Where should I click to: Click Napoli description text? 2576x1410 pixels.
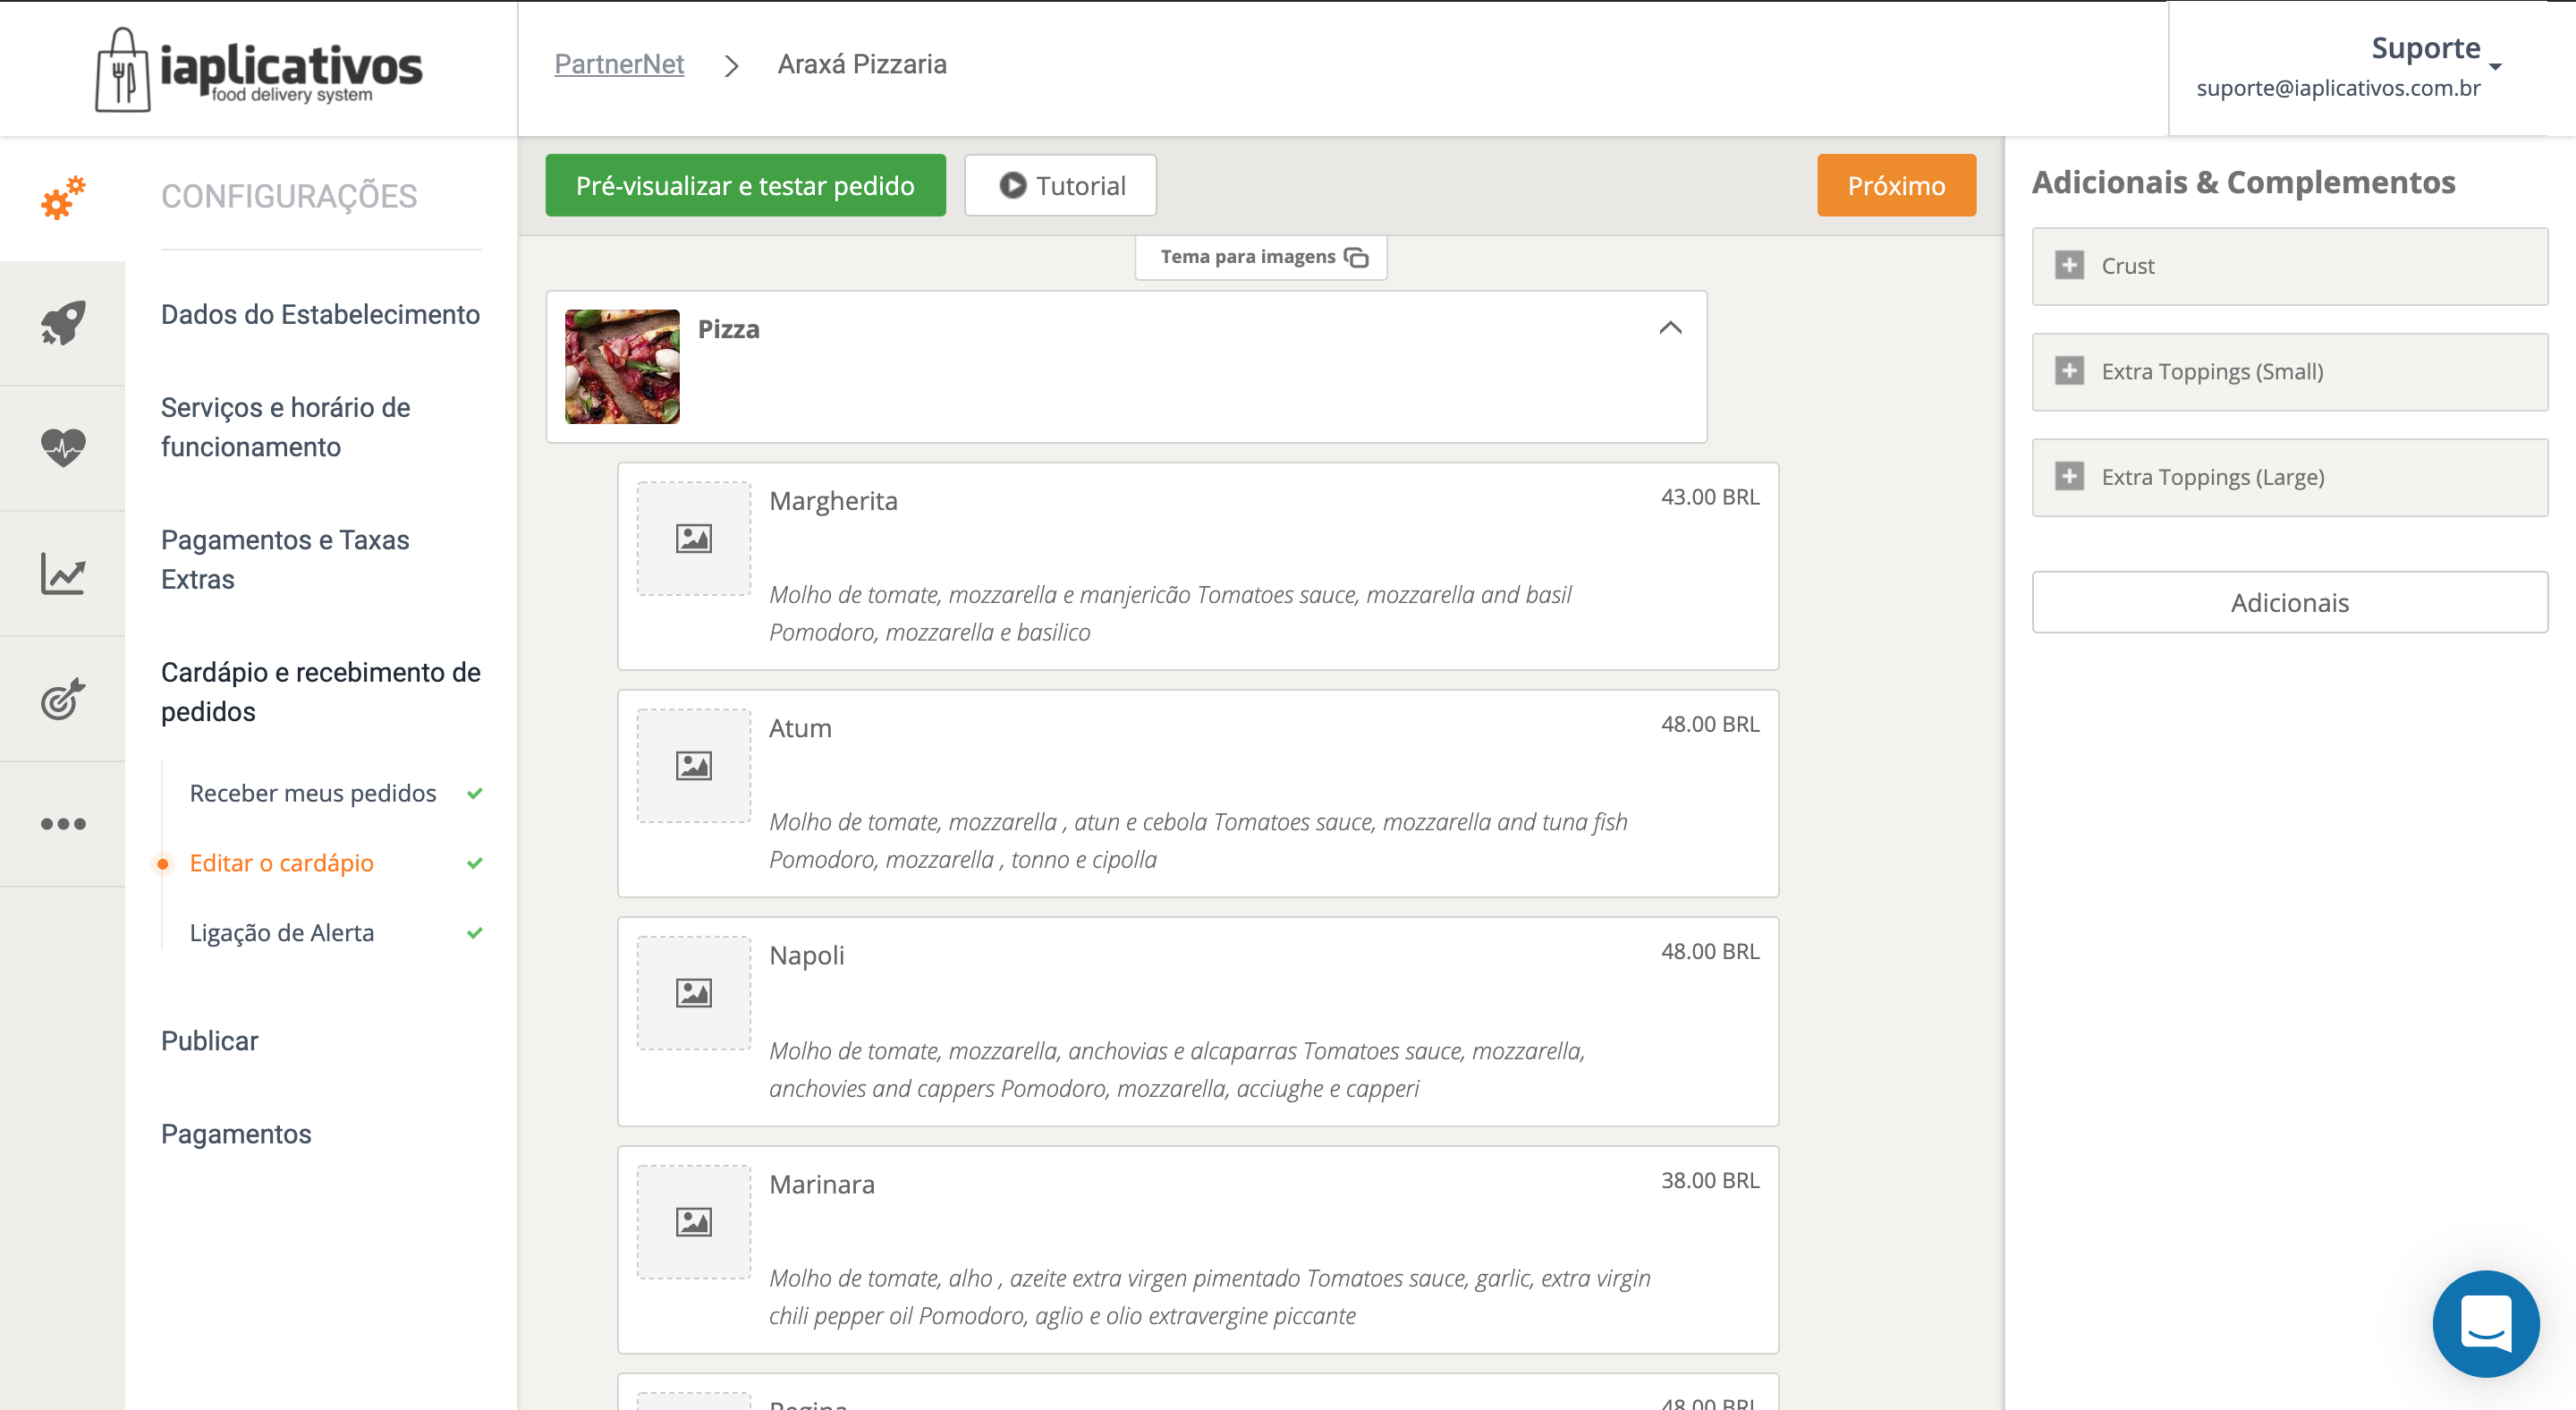(1177, 1069)
